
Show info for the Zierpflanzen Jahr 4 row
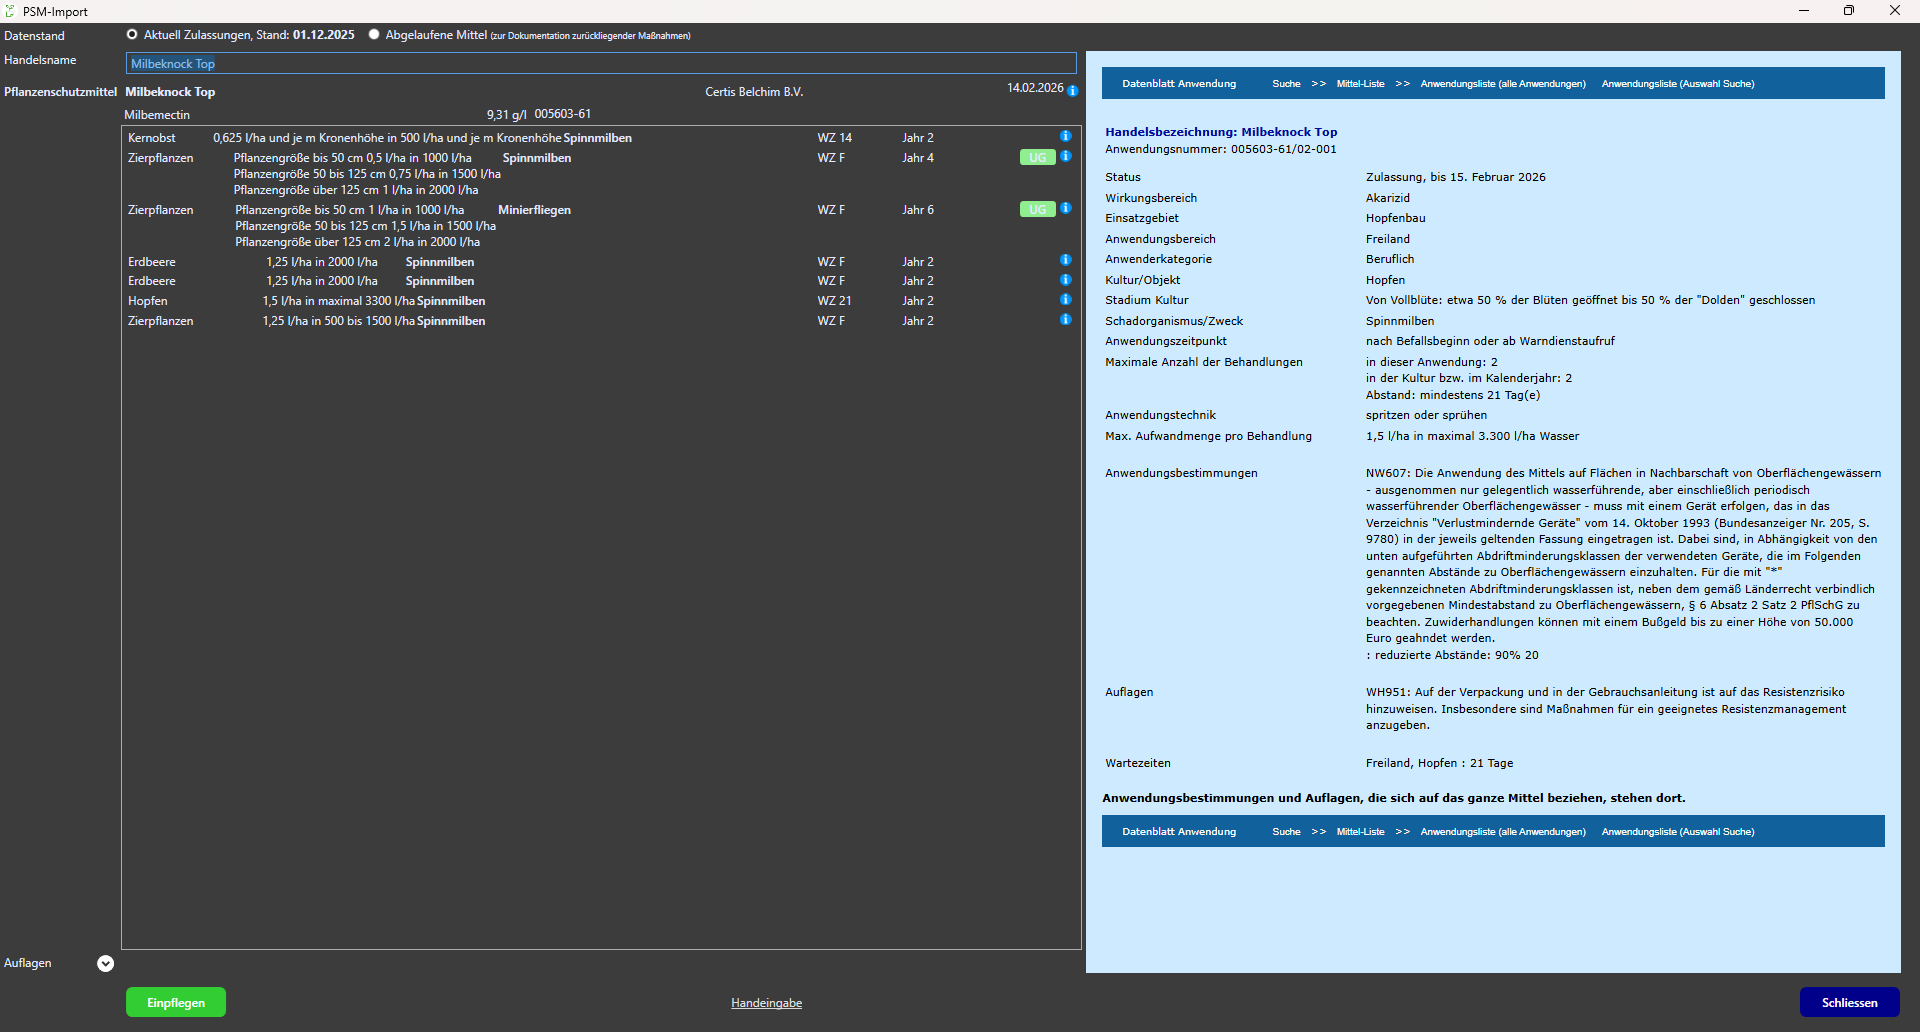coord(1065,156)
